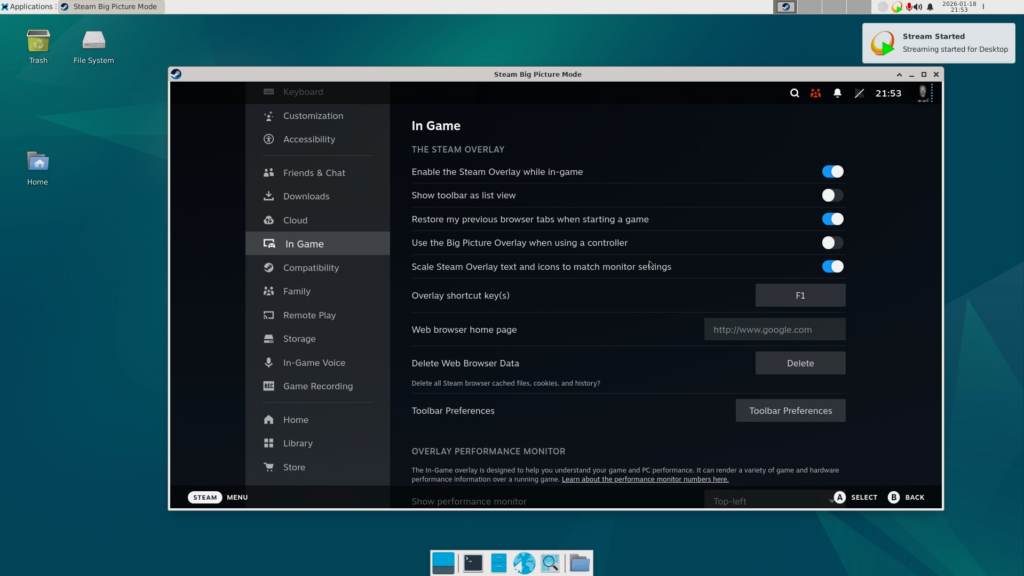Screen dimensions: 1024x576
Task: Toggle Scale Steam Overlay text and icons setting
Action: tap(833, 266)
